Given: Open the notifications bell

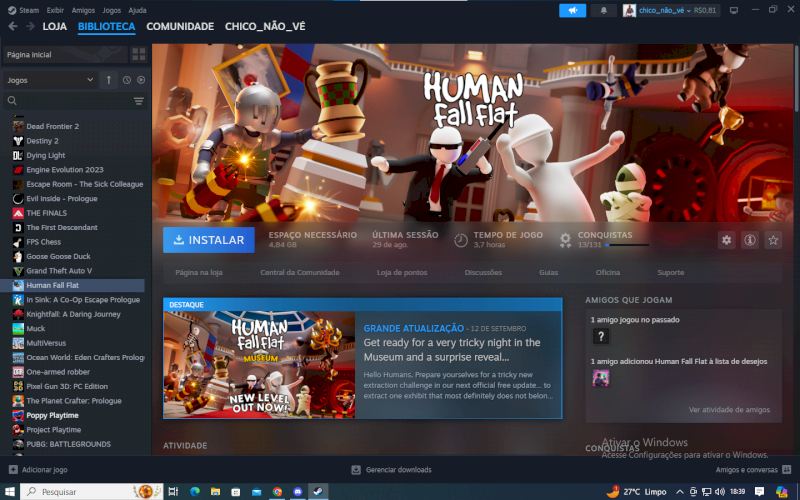Looking at the screenshot, I should [x=604, y=10].
